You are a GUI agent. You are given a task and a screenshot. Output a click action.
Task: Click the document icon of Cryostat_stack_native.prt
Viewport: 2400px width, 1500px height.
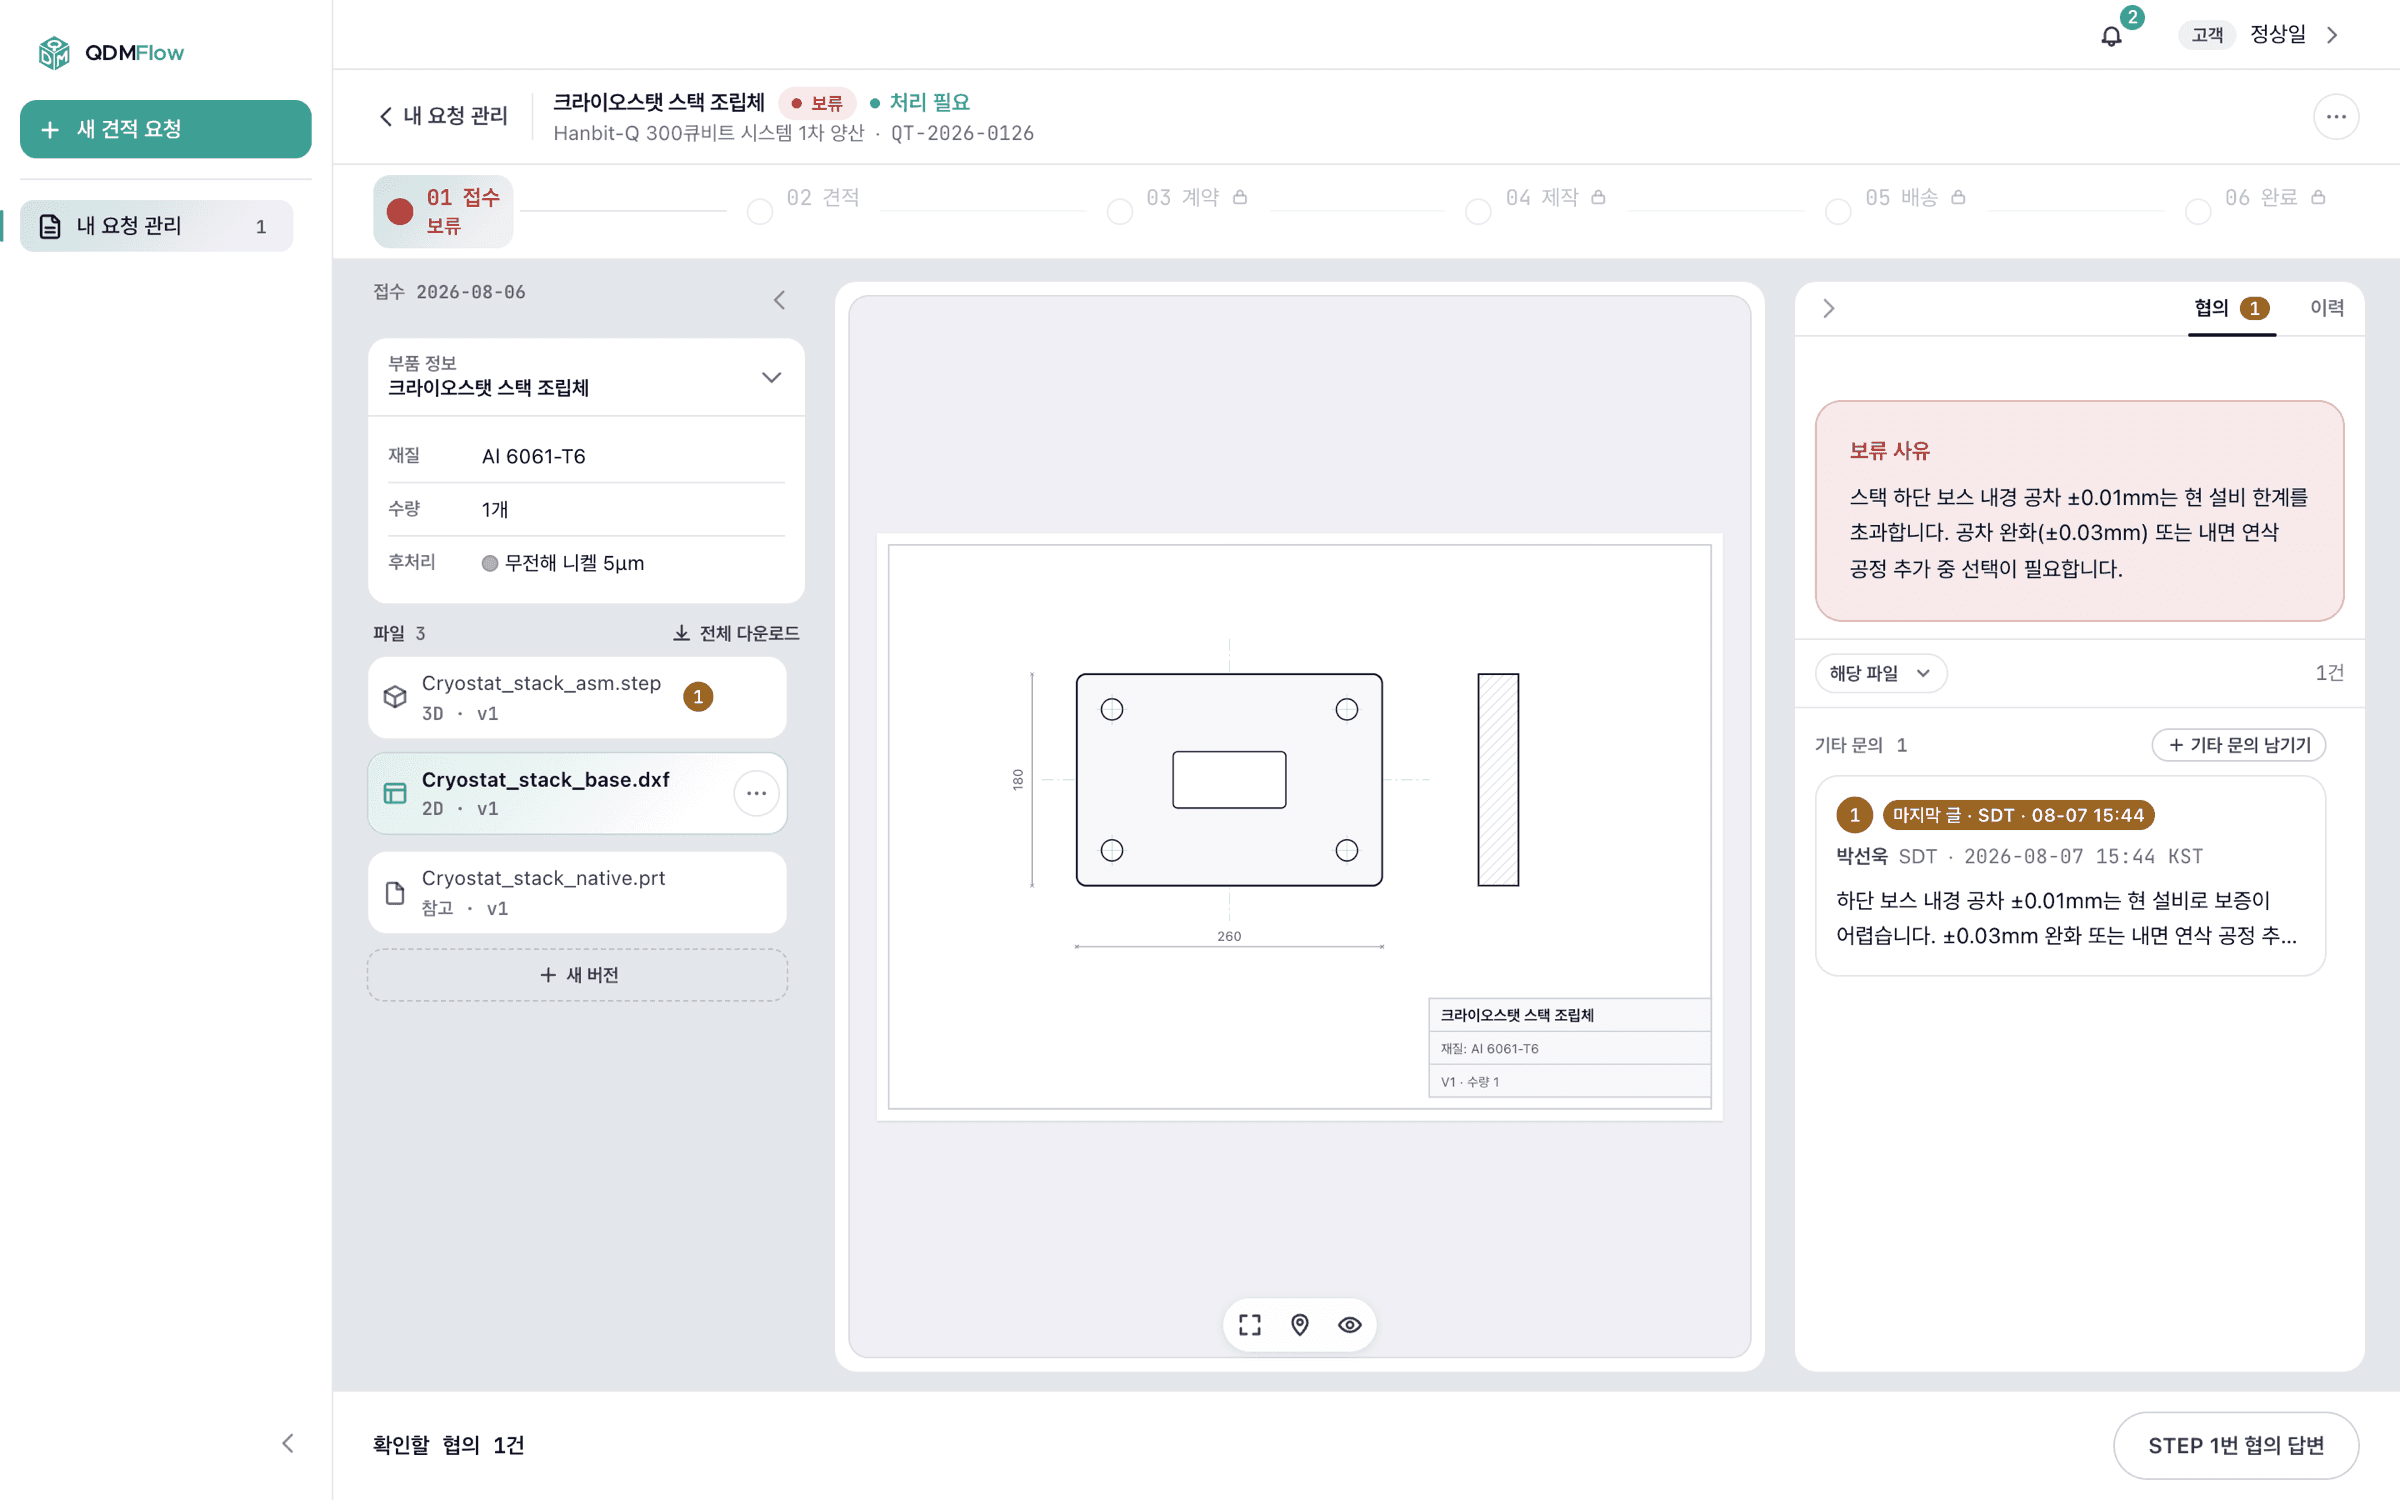coord(395,893)
